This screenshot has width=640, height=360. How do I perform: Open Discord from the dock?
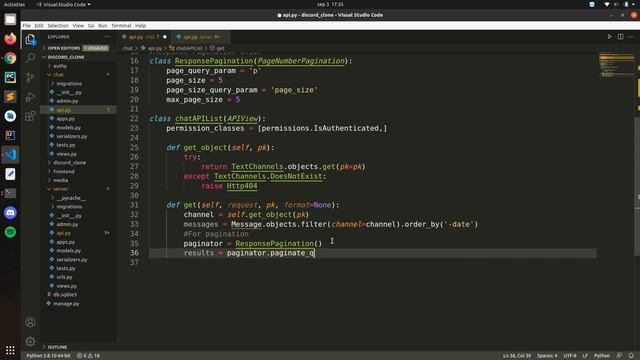pos(10,213)
